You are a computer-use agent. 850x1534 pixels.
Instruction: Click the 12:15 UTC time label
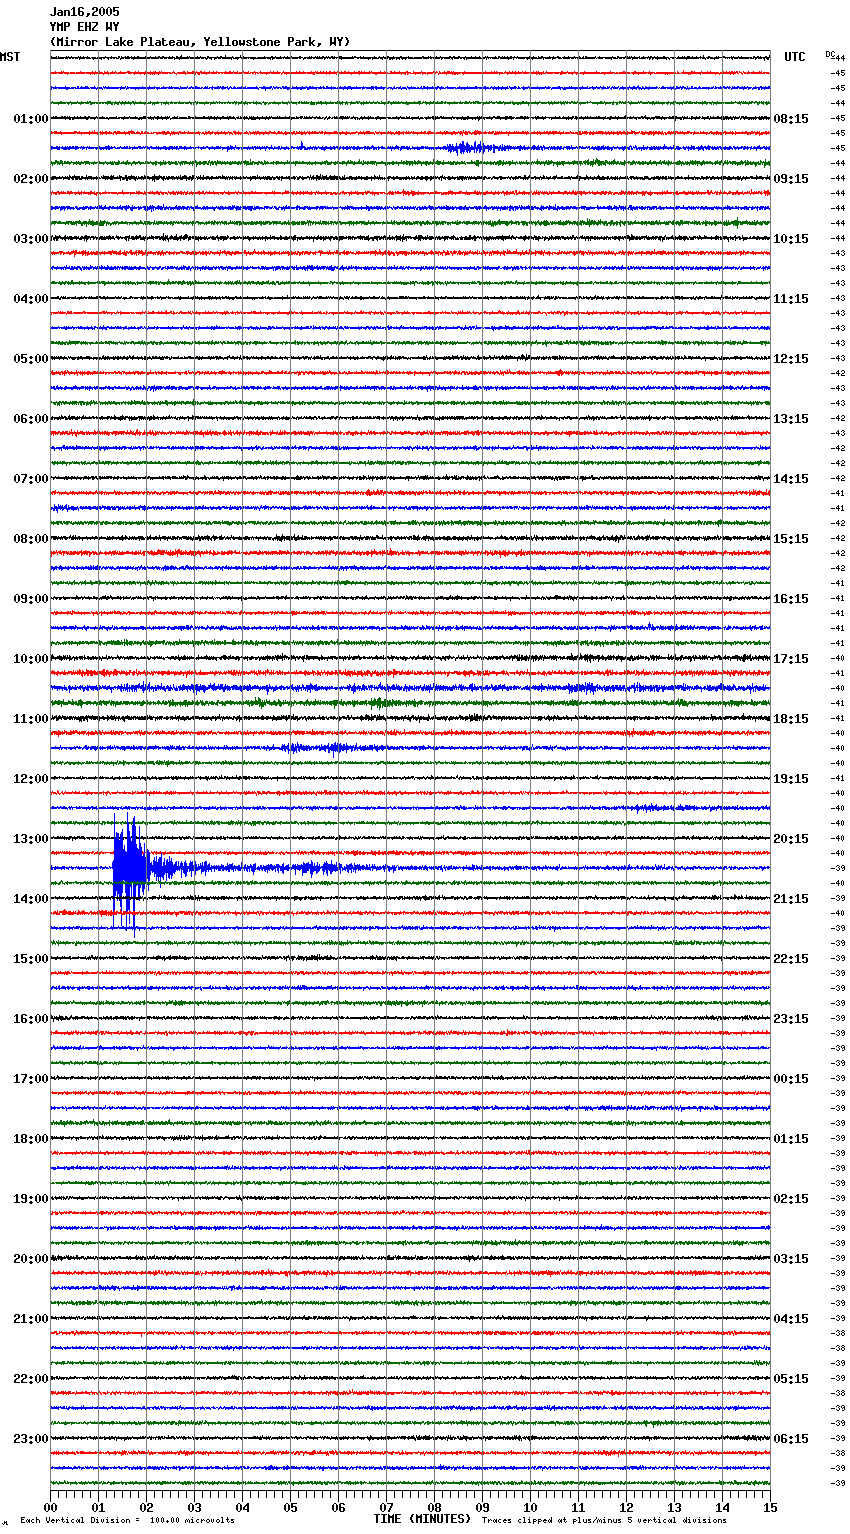tap(791, 359)
